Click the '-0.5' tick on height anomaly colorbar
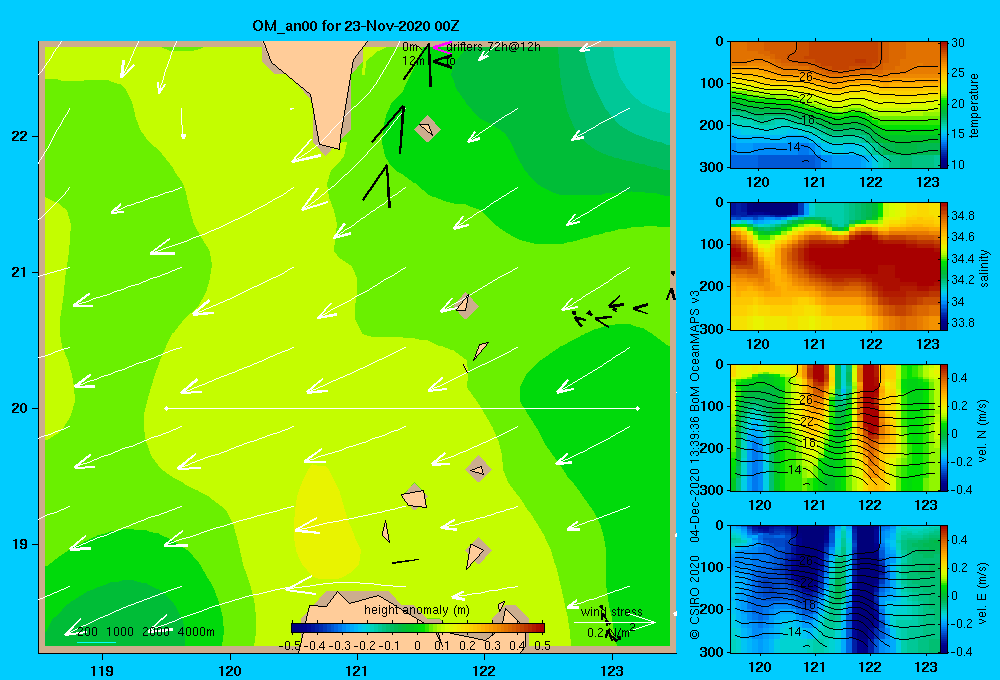This screenshot has width=1000, height=680. pos(289,646)
